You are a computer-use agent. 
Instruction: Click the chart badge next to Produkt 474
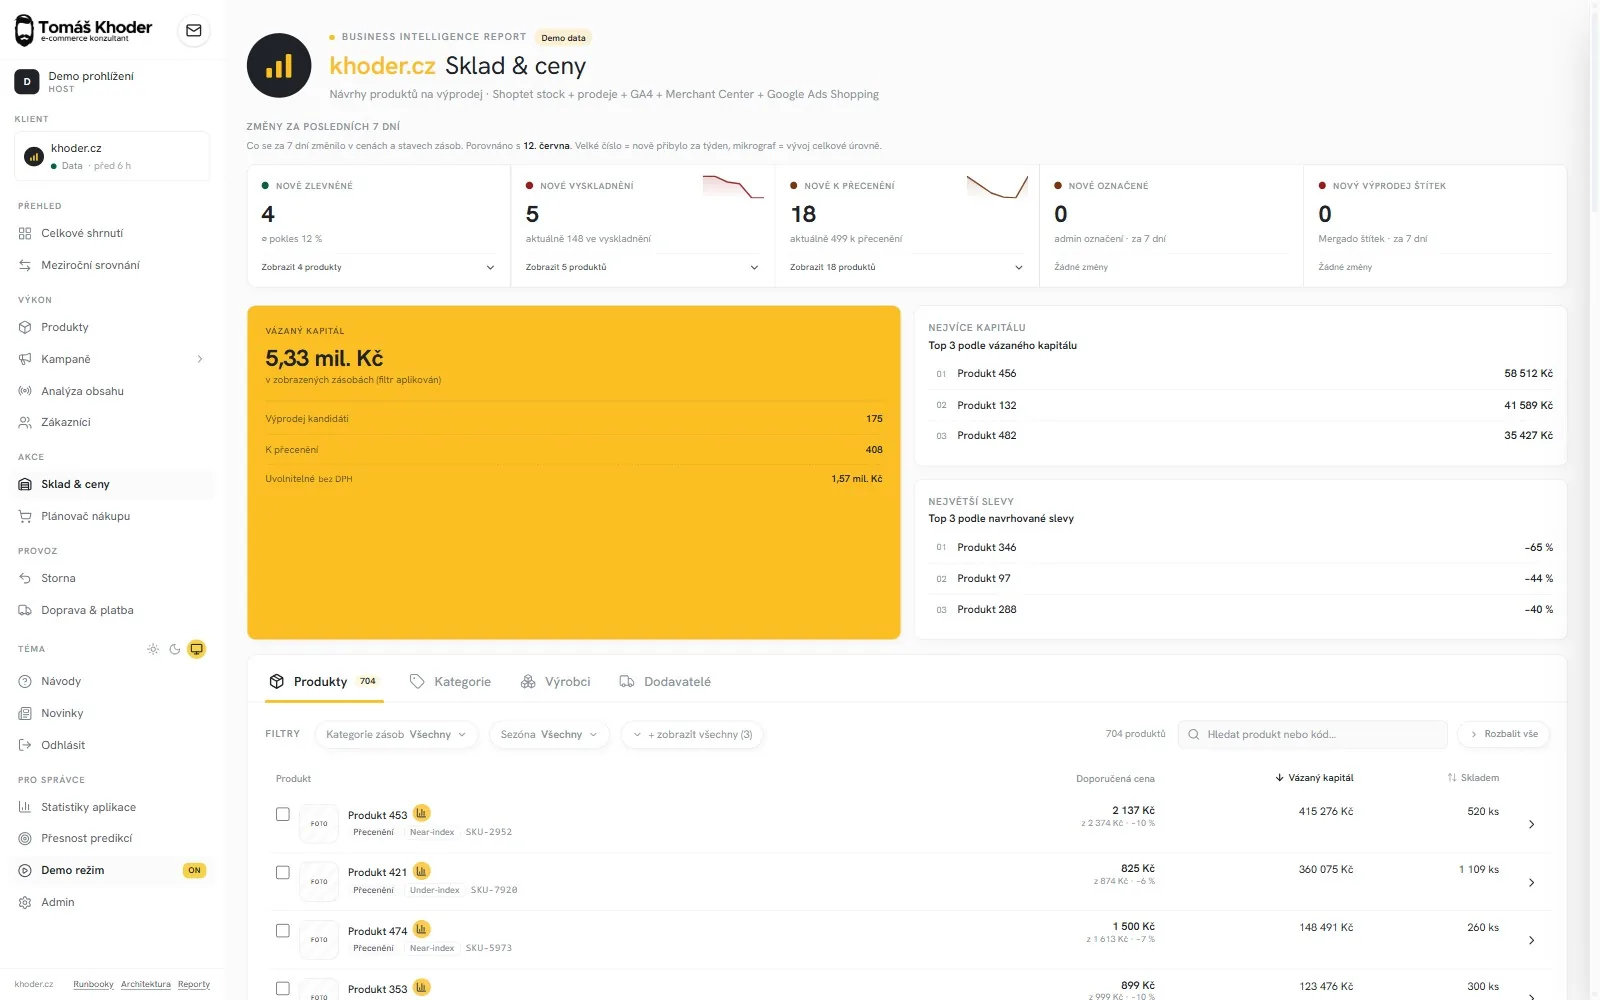422,929
